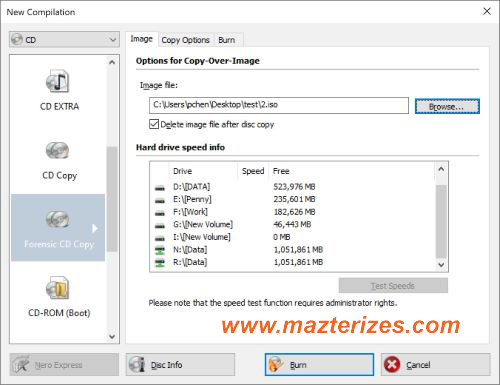Select the F:\[Work] drive row

[x=293, y=212]
